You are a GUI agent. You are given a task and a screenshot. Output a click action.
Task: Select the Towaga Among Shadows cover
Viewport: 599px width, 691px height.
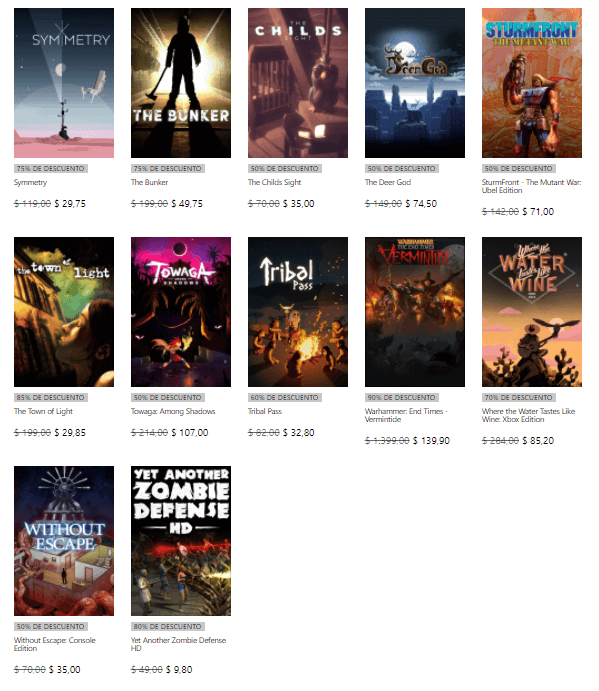[181, 312]
